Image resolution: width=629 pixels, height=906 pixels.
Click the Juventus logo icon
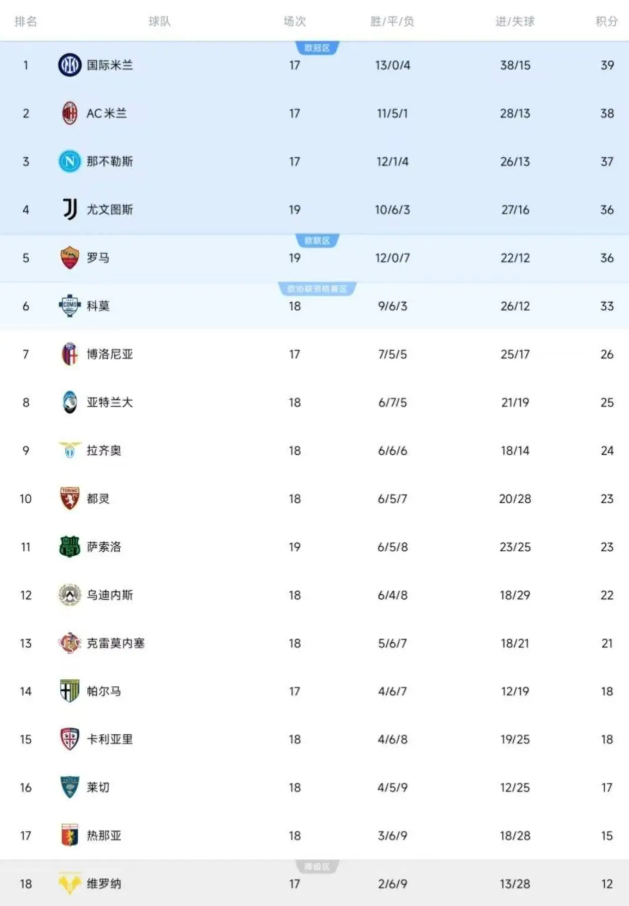pos(69,209)
